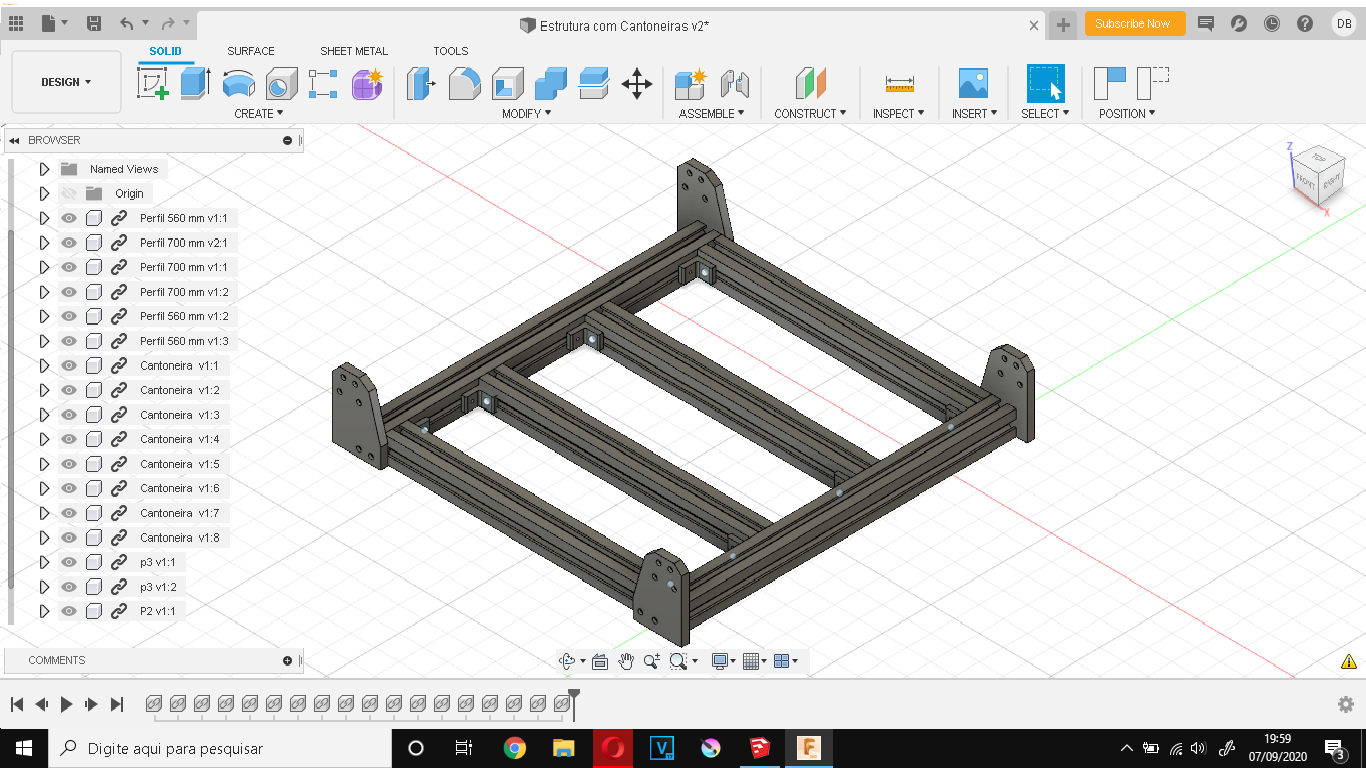Switch to the SHEET METAL tab
The width and height of the screenshot is (1366, 768).
pyautogui.click(x=354, y=50)
